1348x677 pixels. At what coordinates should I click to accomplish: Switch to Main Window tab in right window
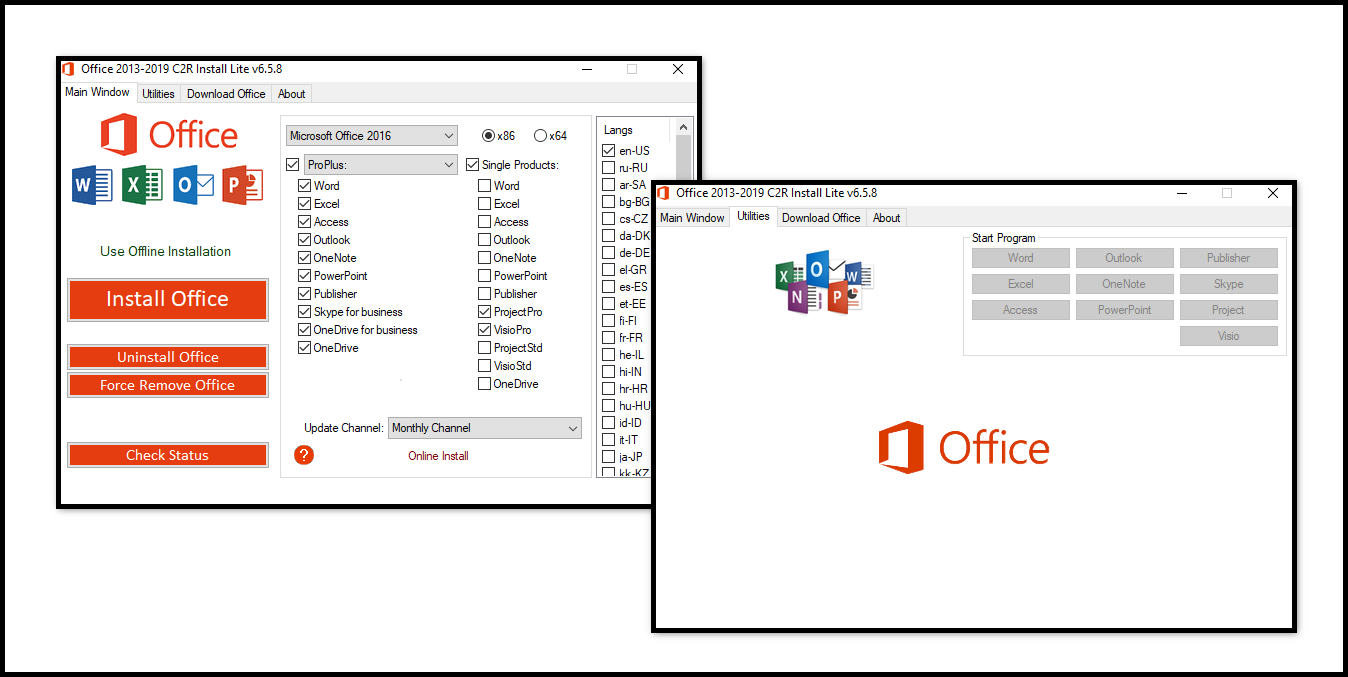692,218
